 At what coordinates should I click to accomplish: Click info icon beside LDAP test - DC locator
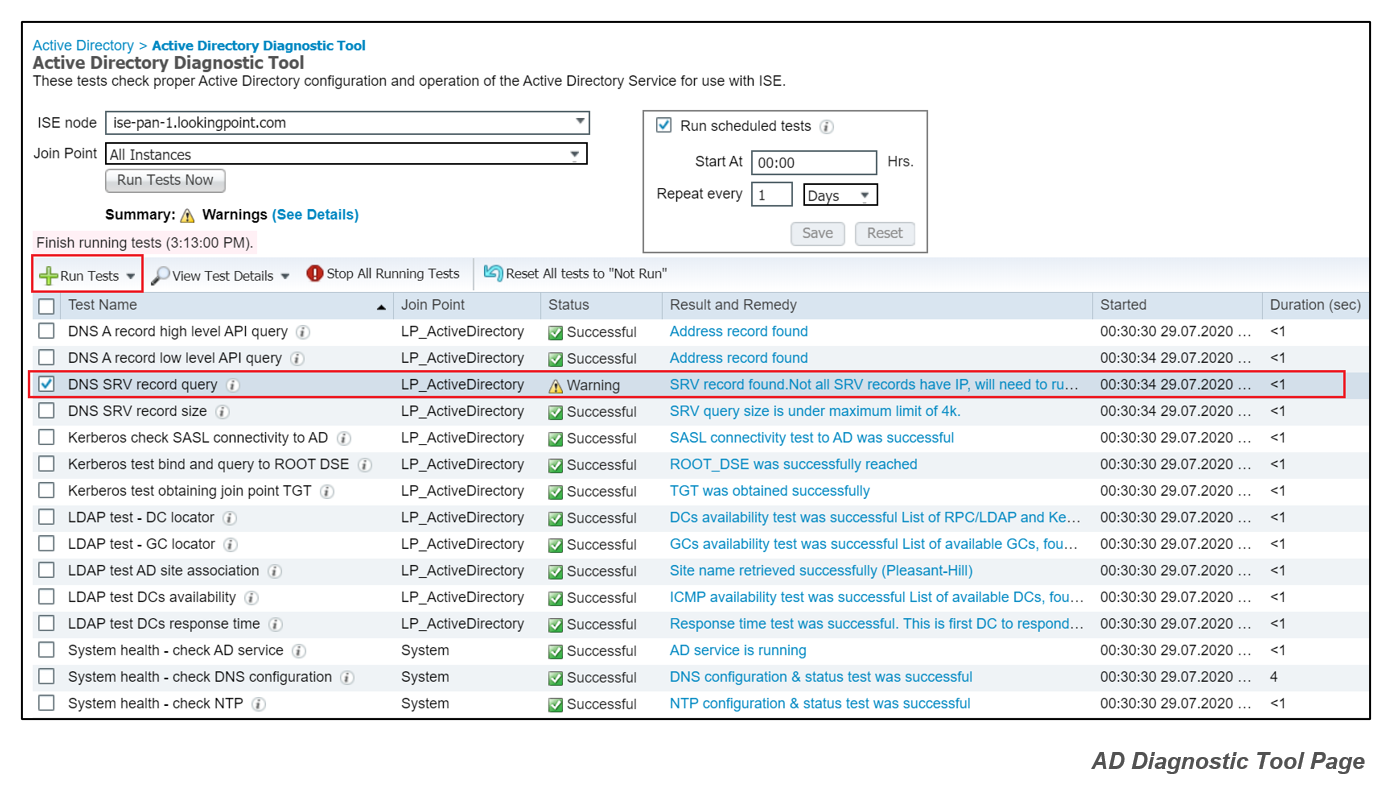[230, 518]
